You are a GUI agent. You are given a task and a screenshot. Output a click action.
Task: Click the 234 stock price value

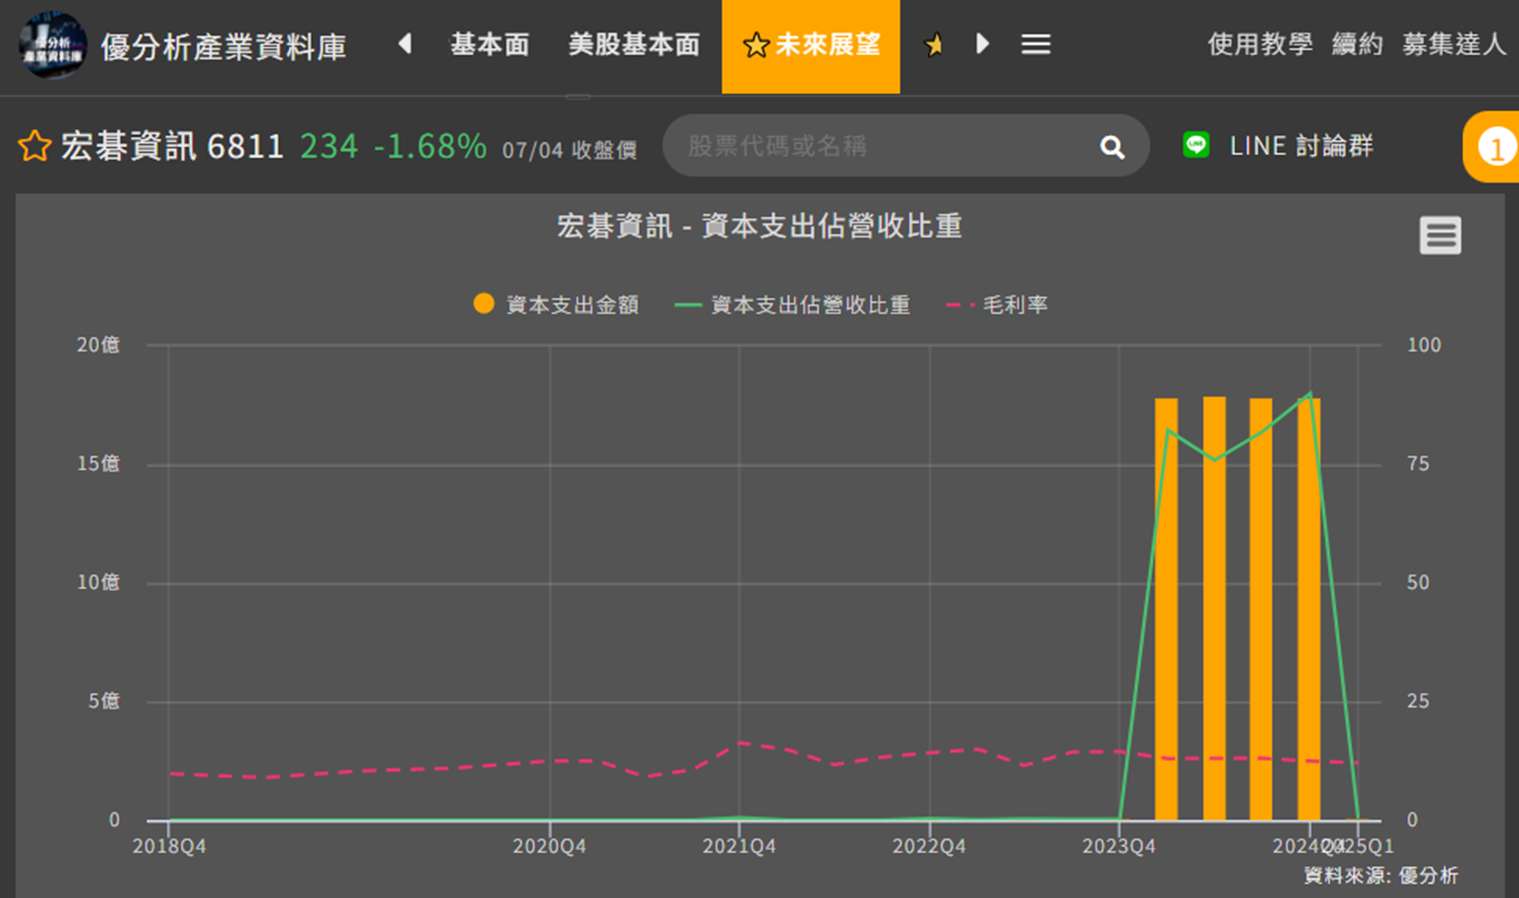tap(329, 147)
